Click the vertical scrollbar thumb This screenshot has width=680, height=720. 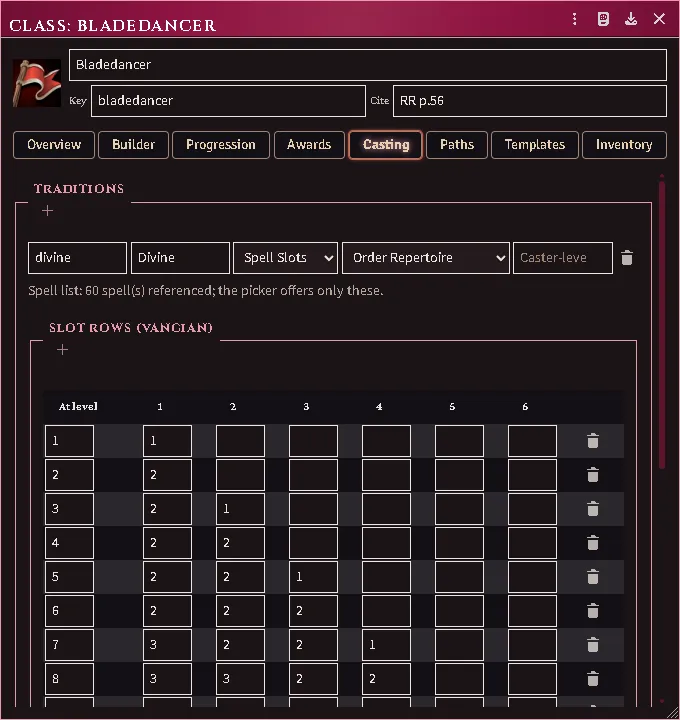[662, 325]
